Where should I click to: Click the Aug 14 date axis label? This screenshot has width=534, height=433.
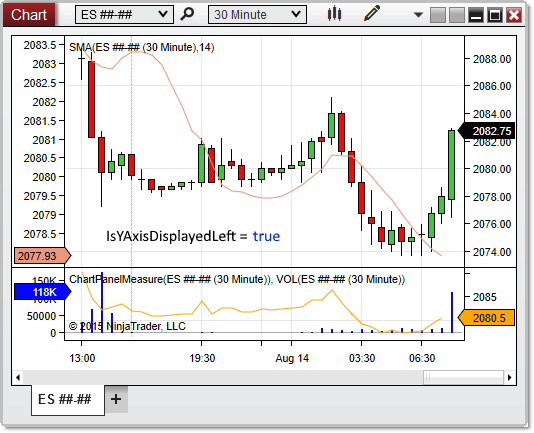pos(292,358)
